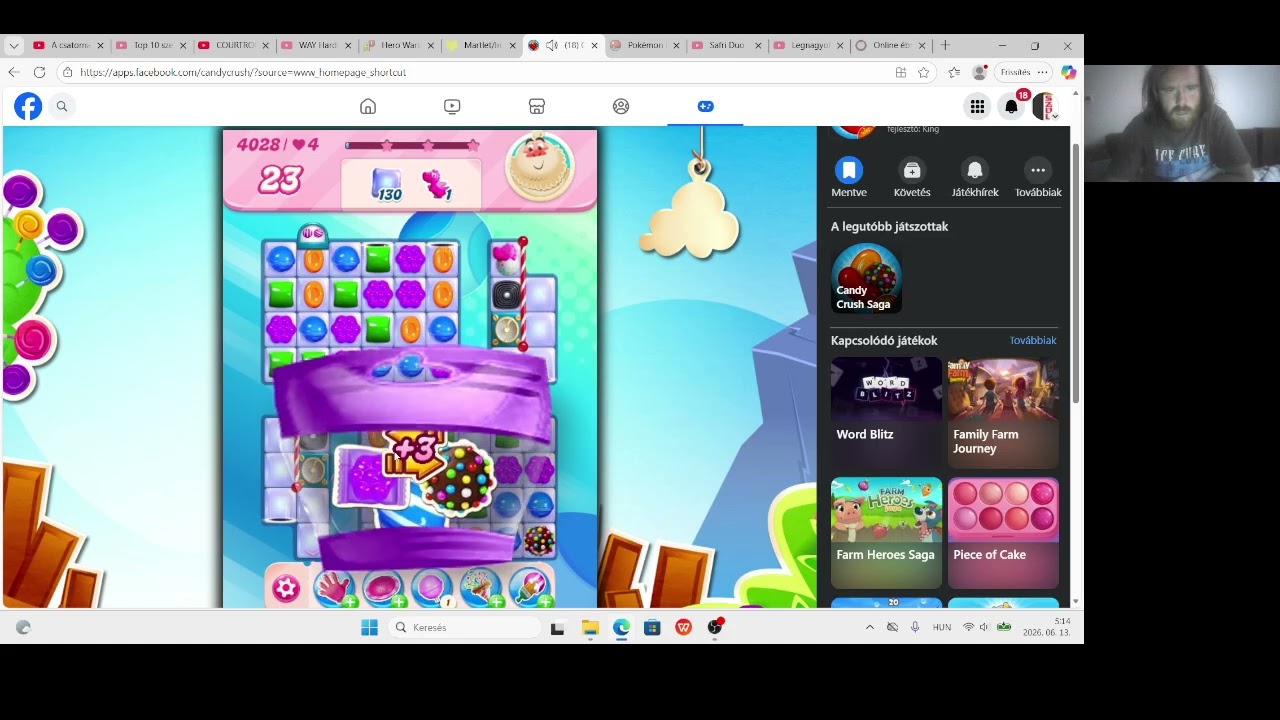Image resolution: width=1280 pixels, height=720 pixels.
Task: Open OBS Studio taskbar icon
Action: coord(715,627)
